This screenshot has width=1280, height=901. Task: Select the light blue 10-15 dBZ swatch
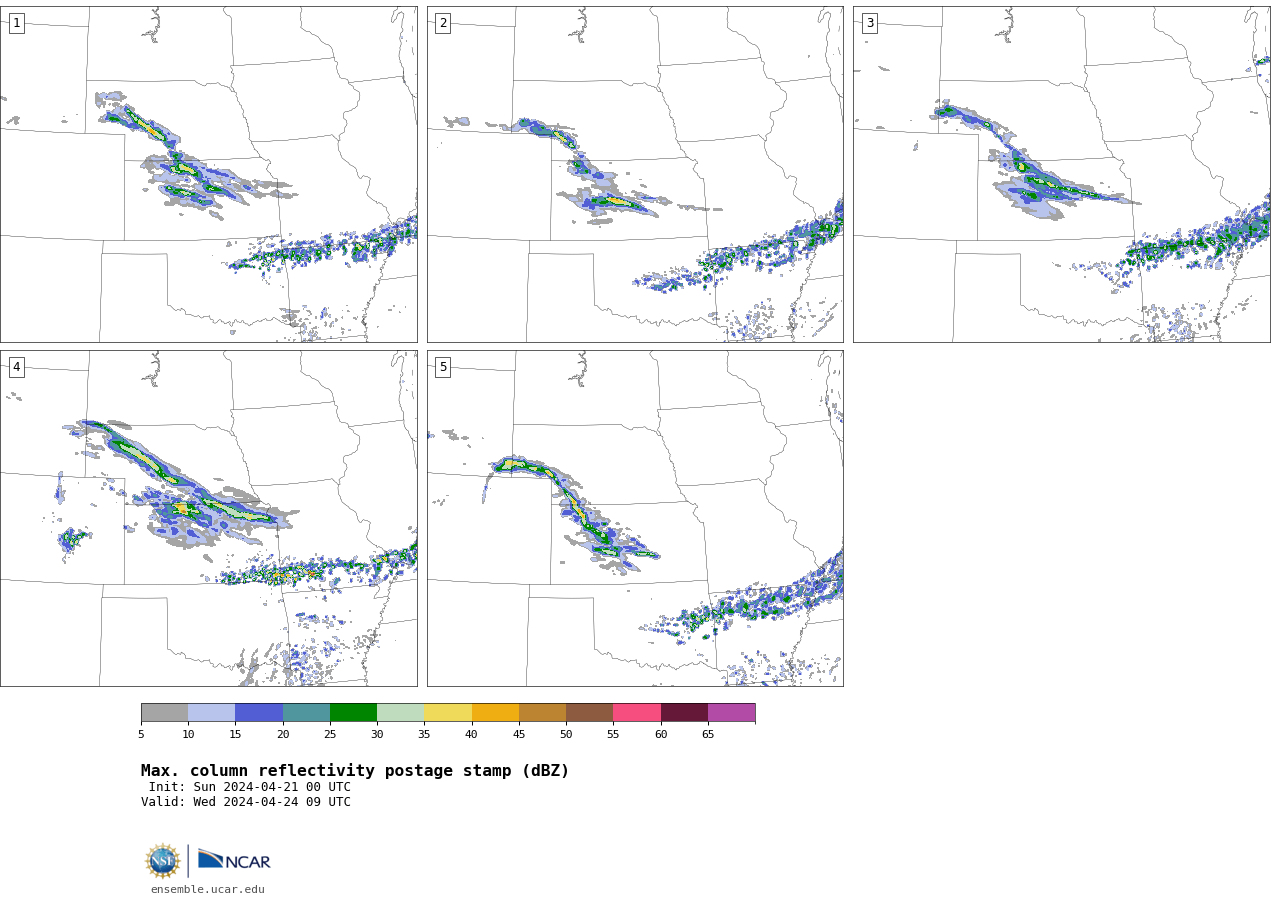[x=211, y=712]
